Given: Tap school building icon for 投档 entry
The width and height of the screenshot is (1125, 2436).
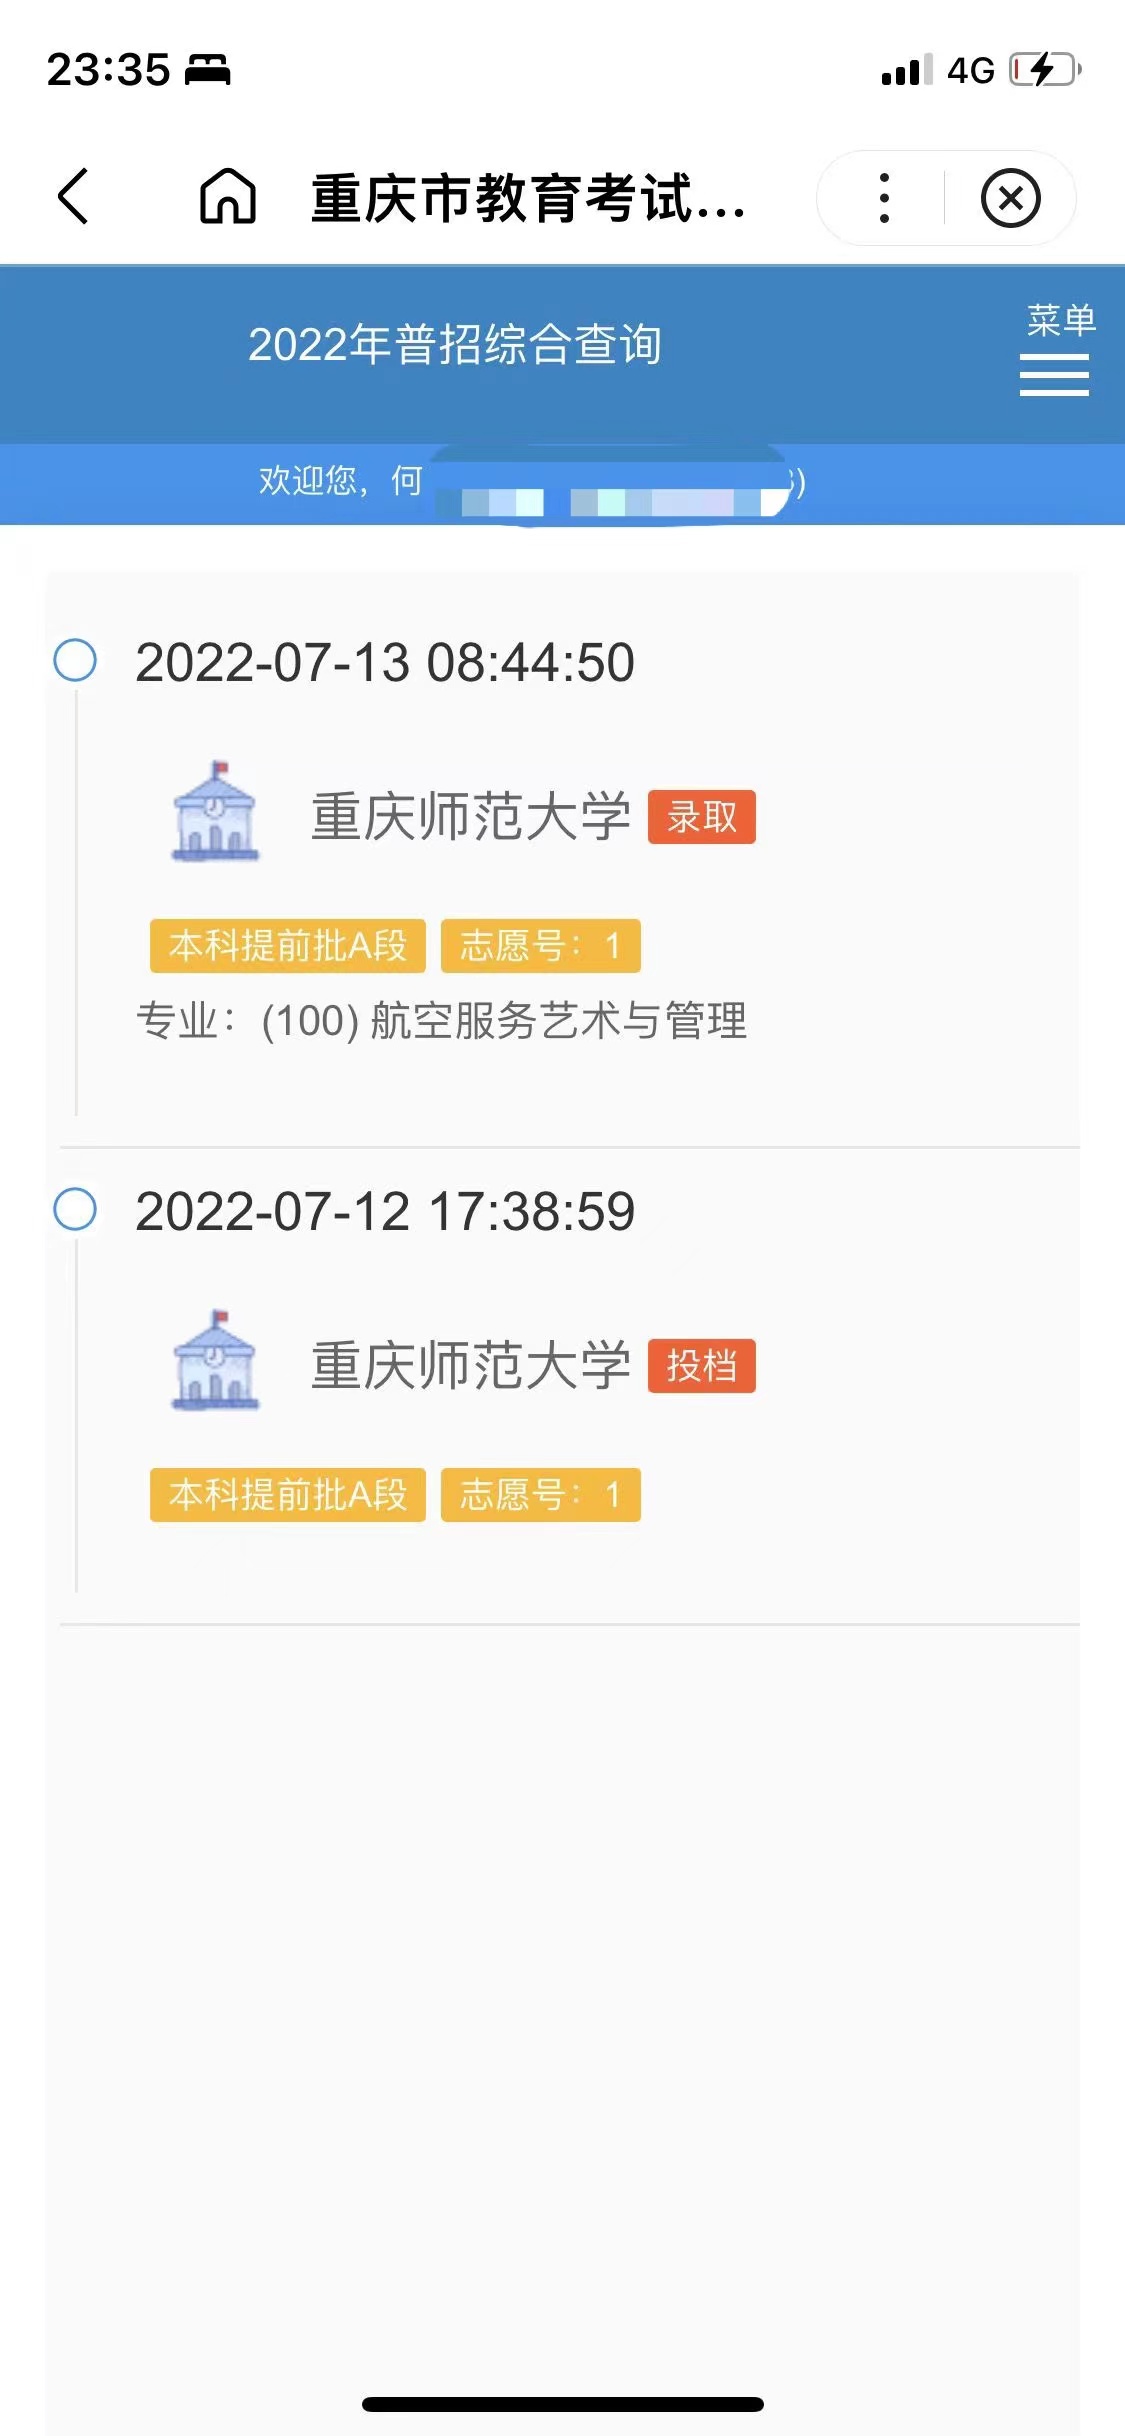Looking at the screenshot, I should (215, 1361).
